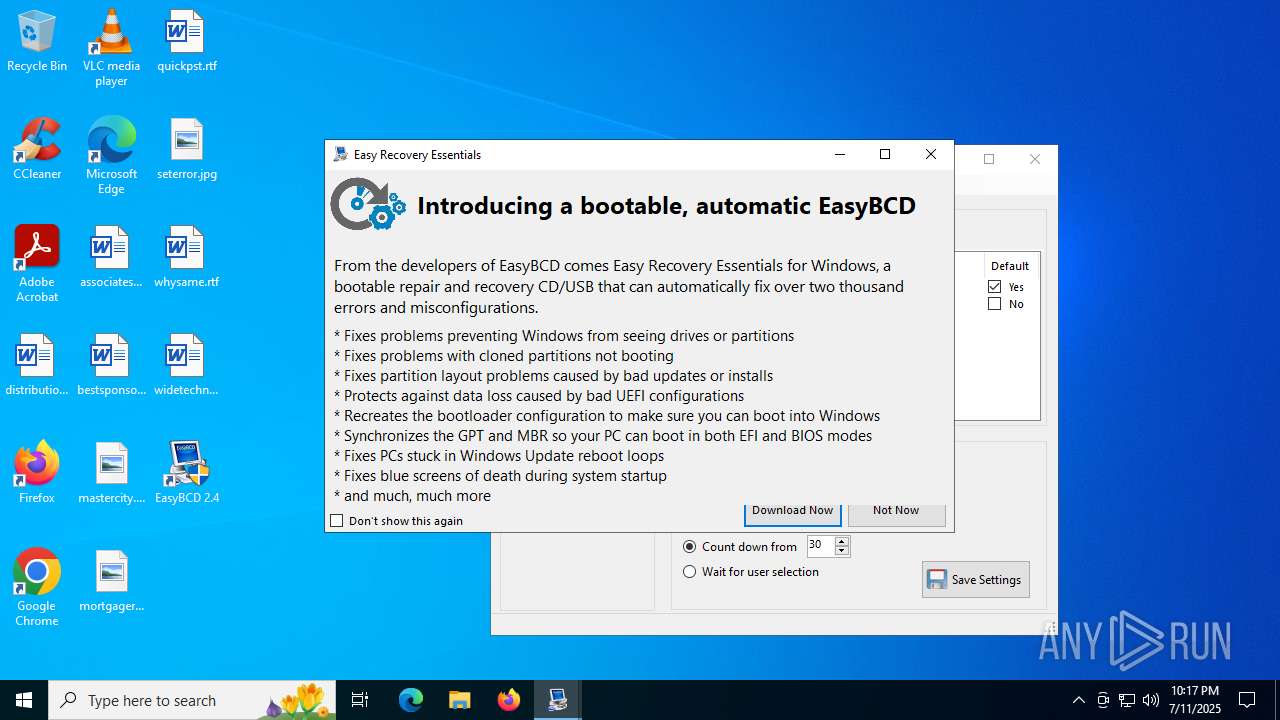The height and width of the screenshot is (720, 1280).
Task: Switch to EasyBCD taskbar button
Action: [557, 700]
